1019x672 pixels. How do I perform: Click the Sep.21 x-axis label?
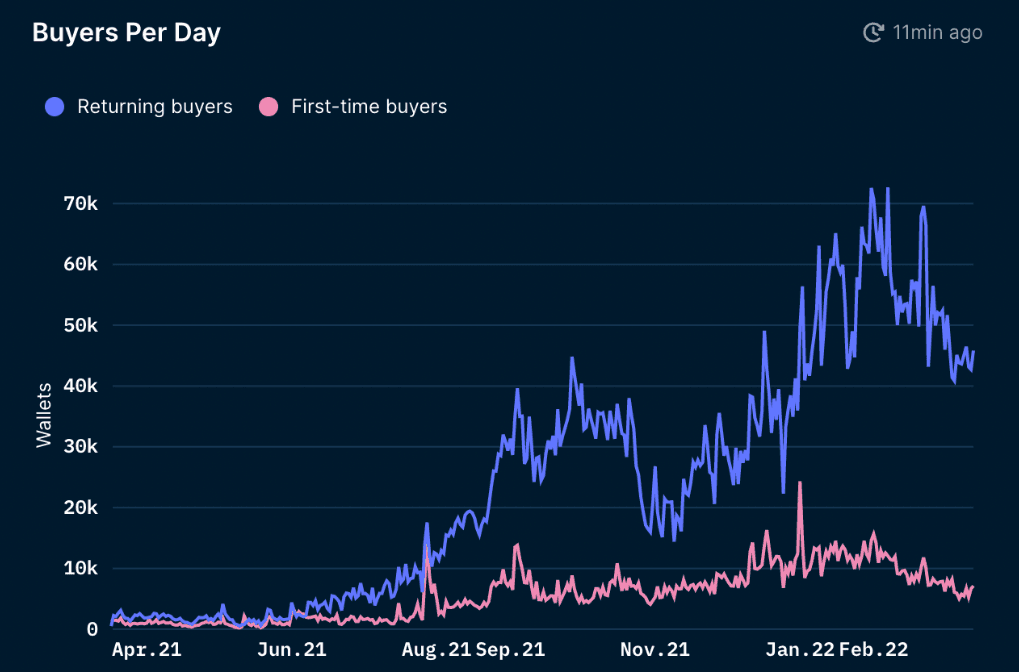[x=510, y=650]
